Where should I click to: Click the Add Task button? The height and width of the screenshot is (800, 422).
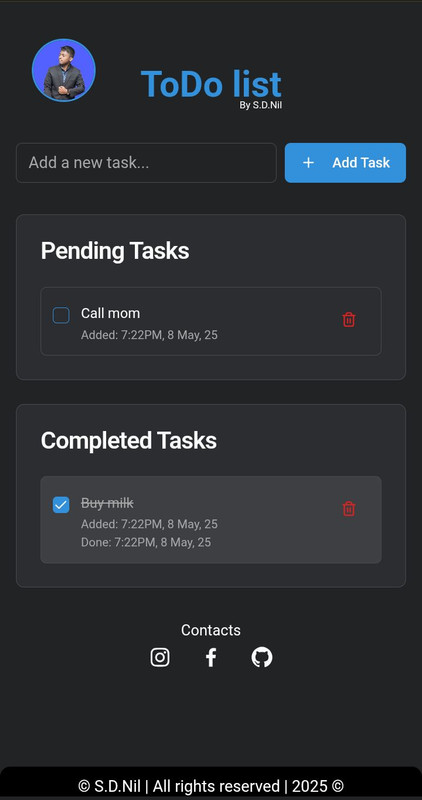pos(345,163)
